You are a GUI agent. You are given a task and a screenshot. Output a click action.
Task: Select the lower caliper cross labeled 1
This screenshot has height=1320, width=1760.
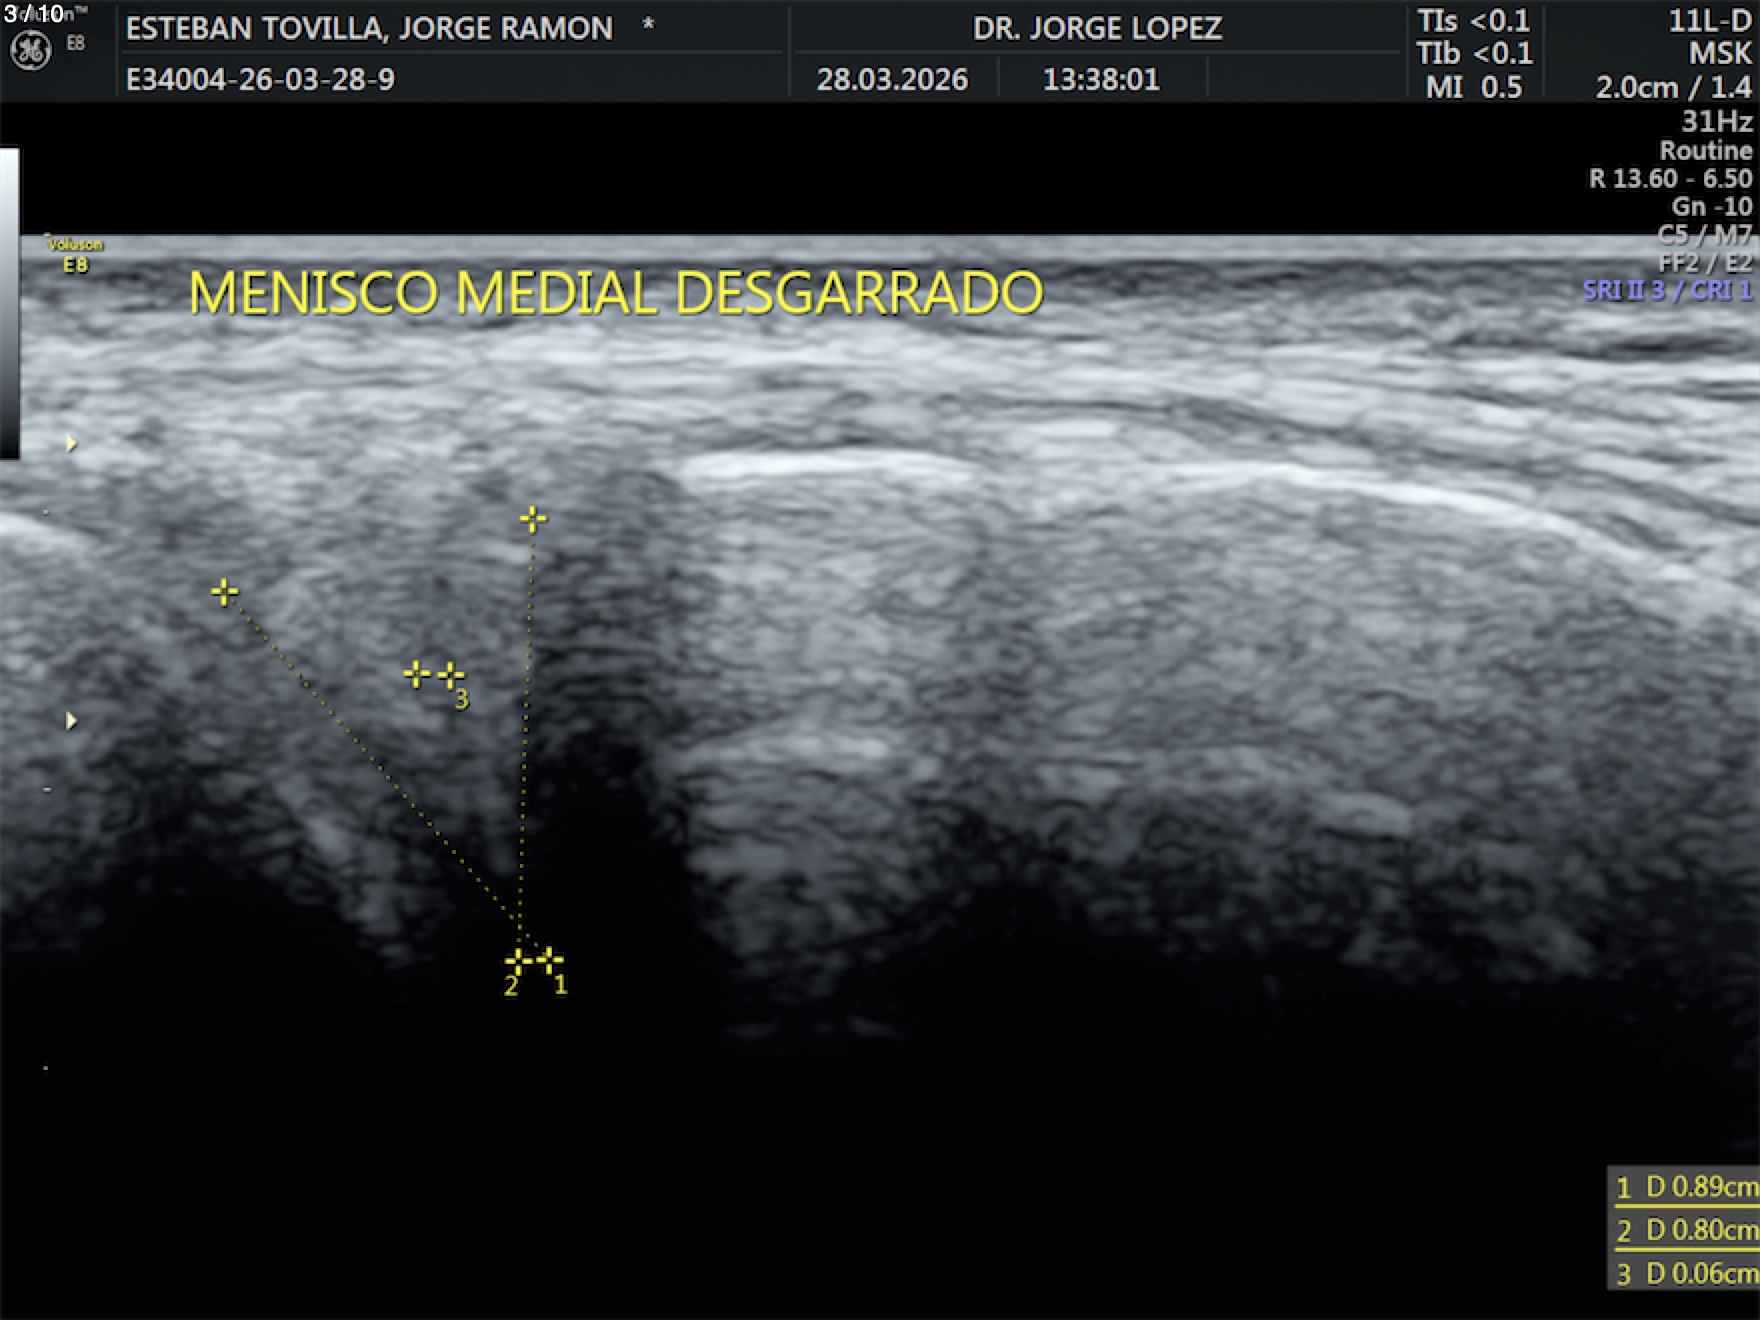549,960
